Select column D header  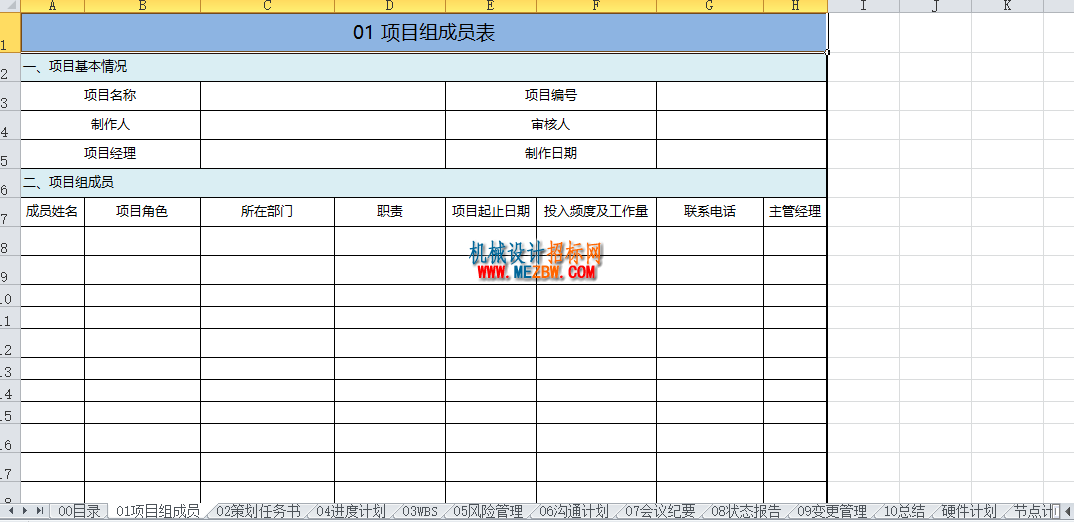(x=390, y=6)
